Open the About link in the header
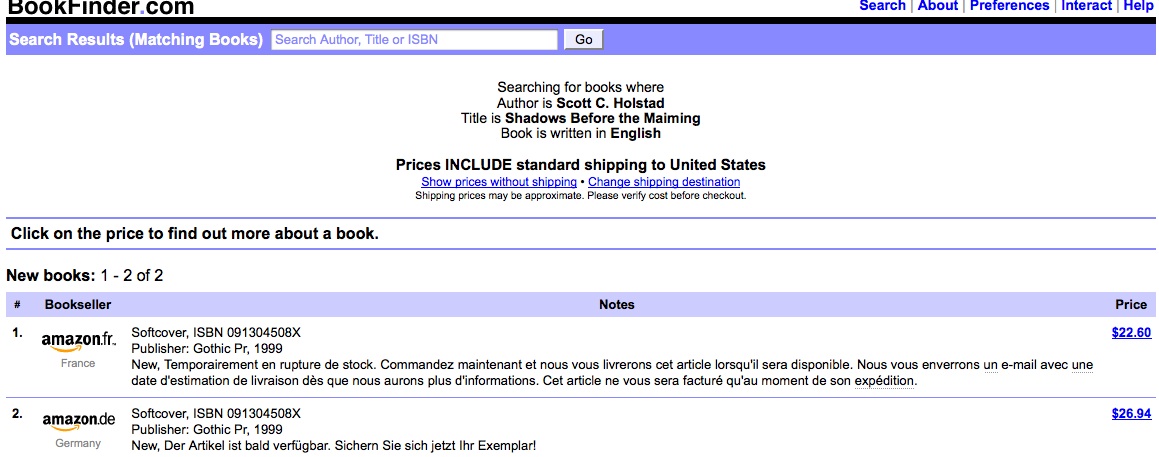 [937, 6]
